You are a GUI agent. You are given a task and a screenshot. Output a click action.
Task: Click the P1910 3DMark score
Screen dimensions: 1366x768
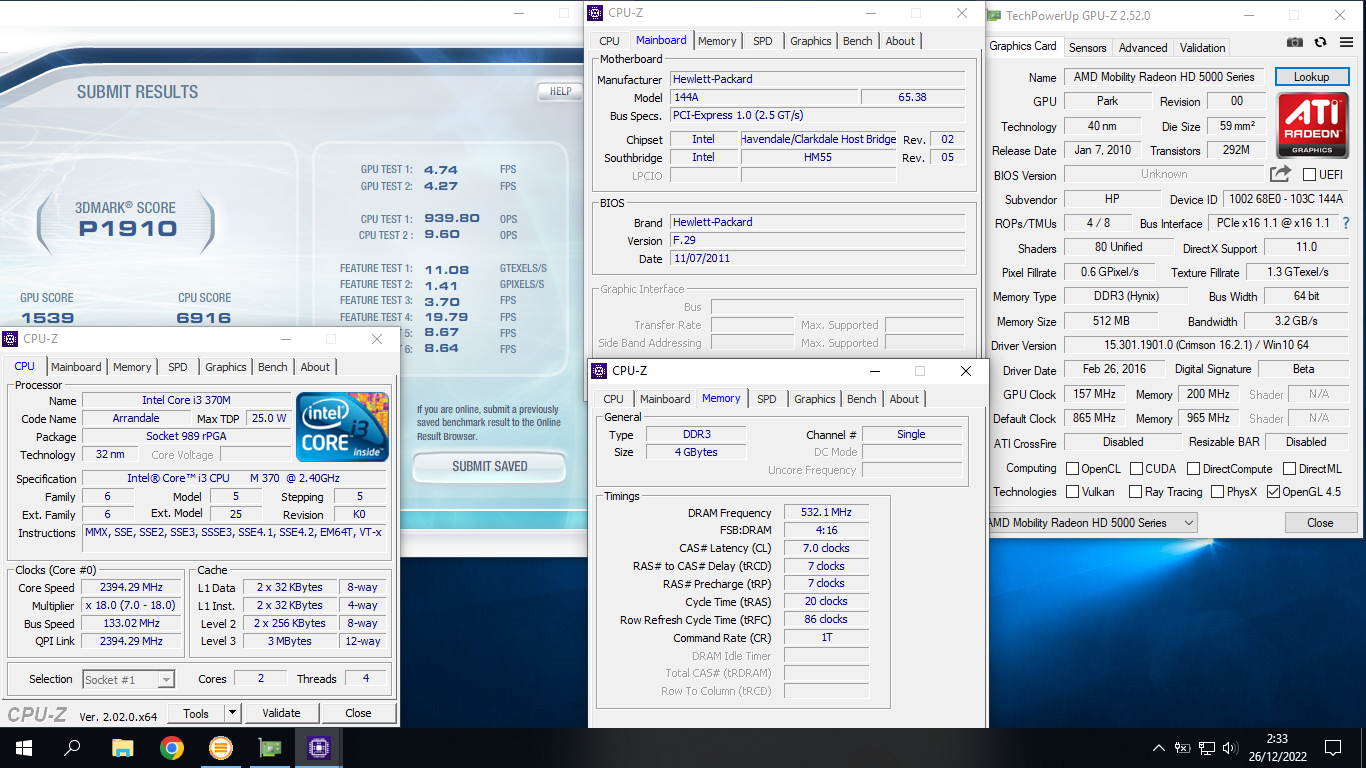[x=128, y=228]
